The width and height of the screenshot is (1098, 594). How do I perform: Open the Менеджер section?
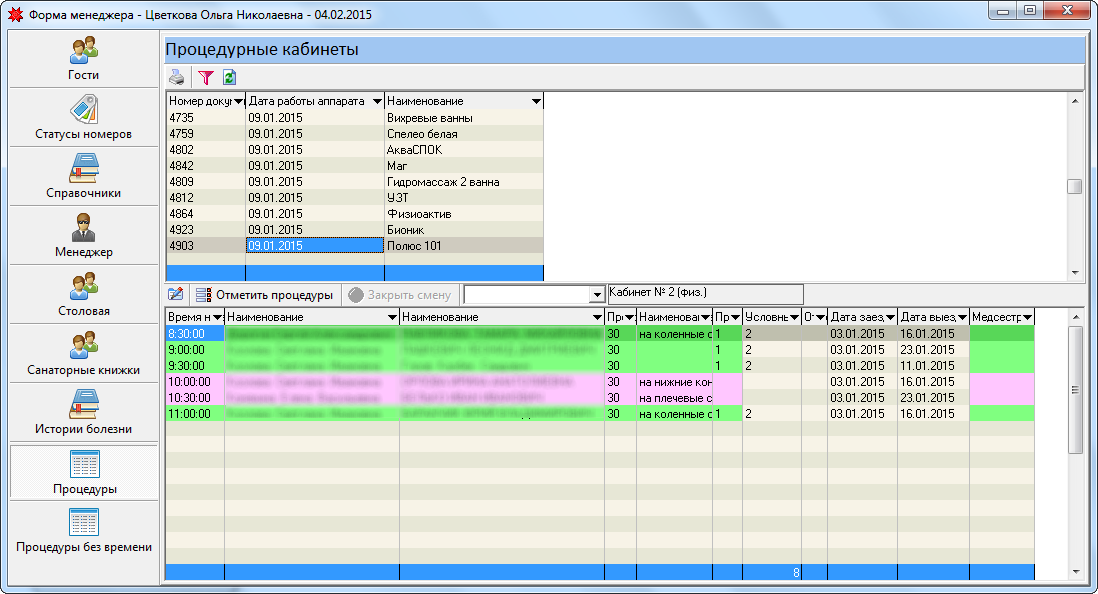click(x=84, y=236)
